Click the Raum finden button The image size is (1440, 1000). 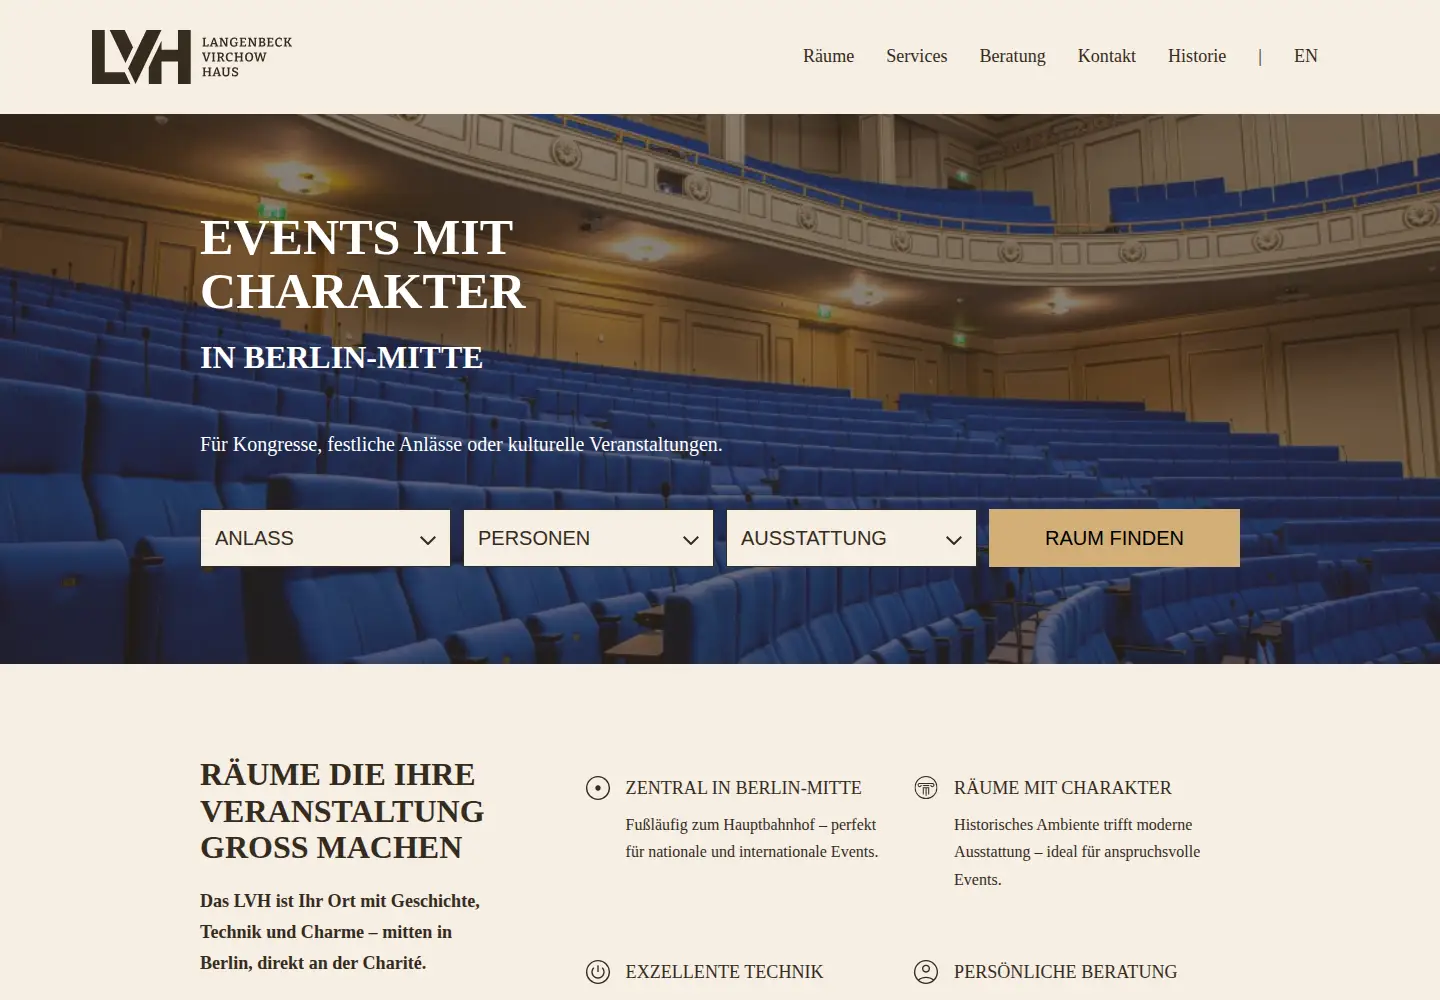point(1114,538)
